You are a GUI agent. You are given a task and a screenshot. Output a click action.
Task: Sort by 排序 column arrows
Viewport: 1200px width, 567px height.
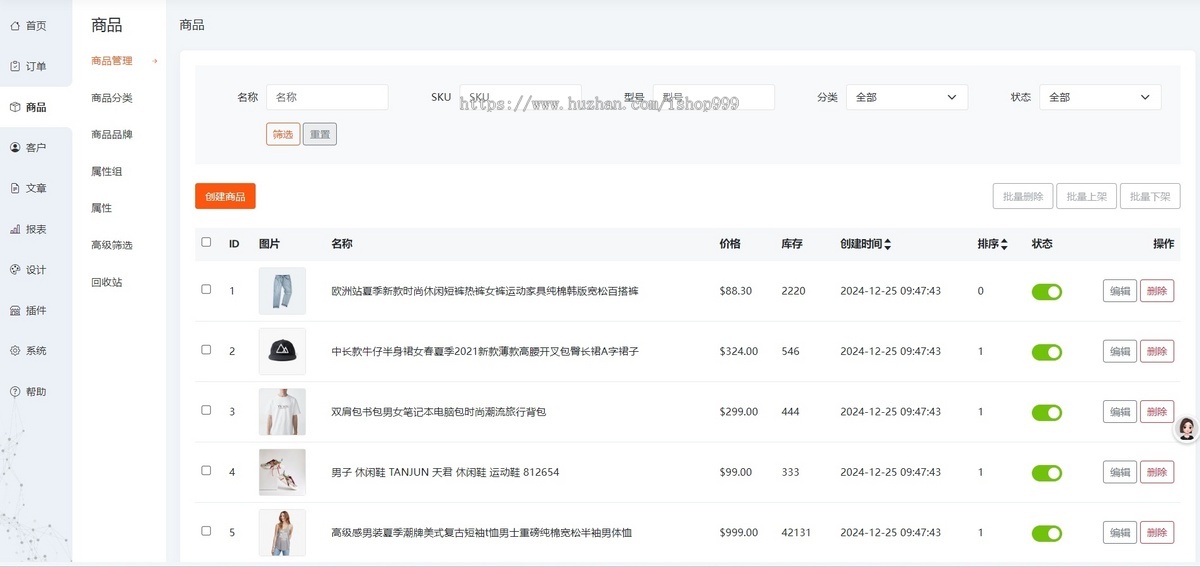pos(1004,244)
